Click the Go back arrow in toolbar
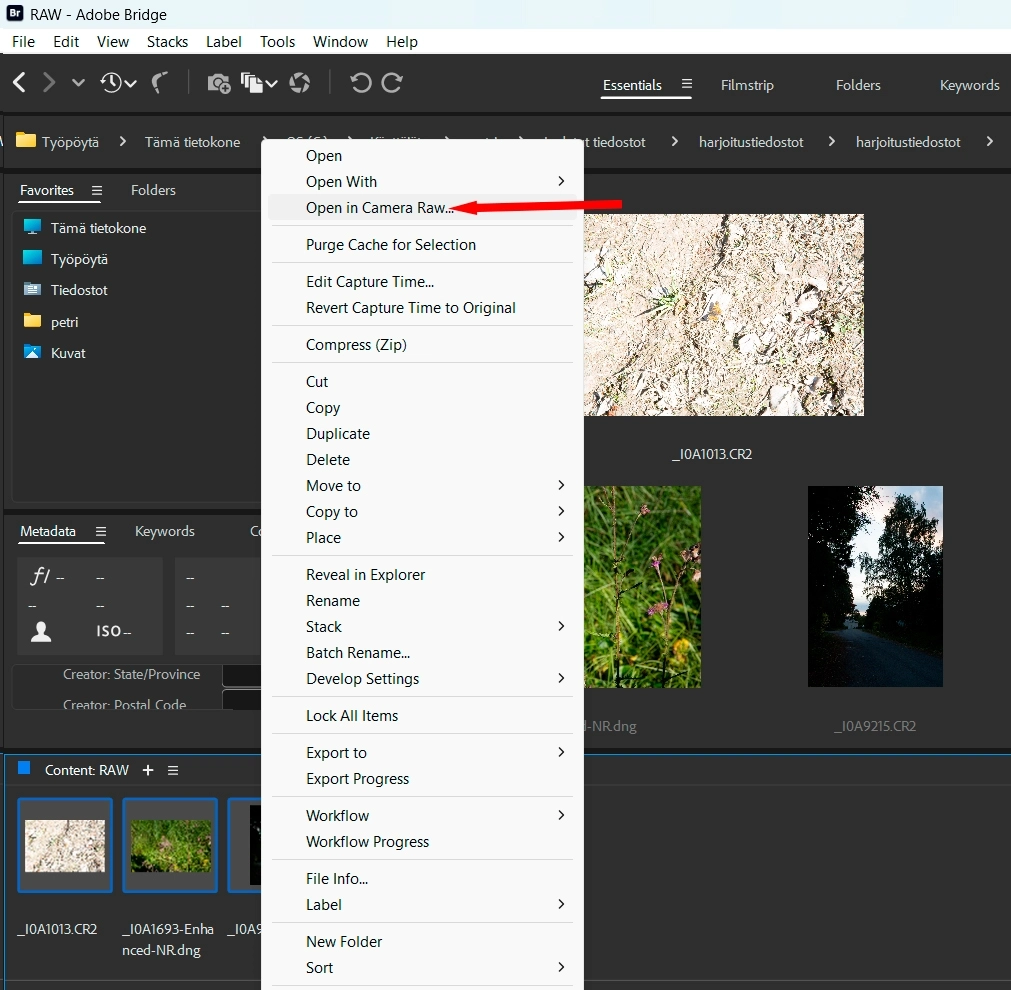This screenshot has width=1011, height=990. click(x=19, y=83)
